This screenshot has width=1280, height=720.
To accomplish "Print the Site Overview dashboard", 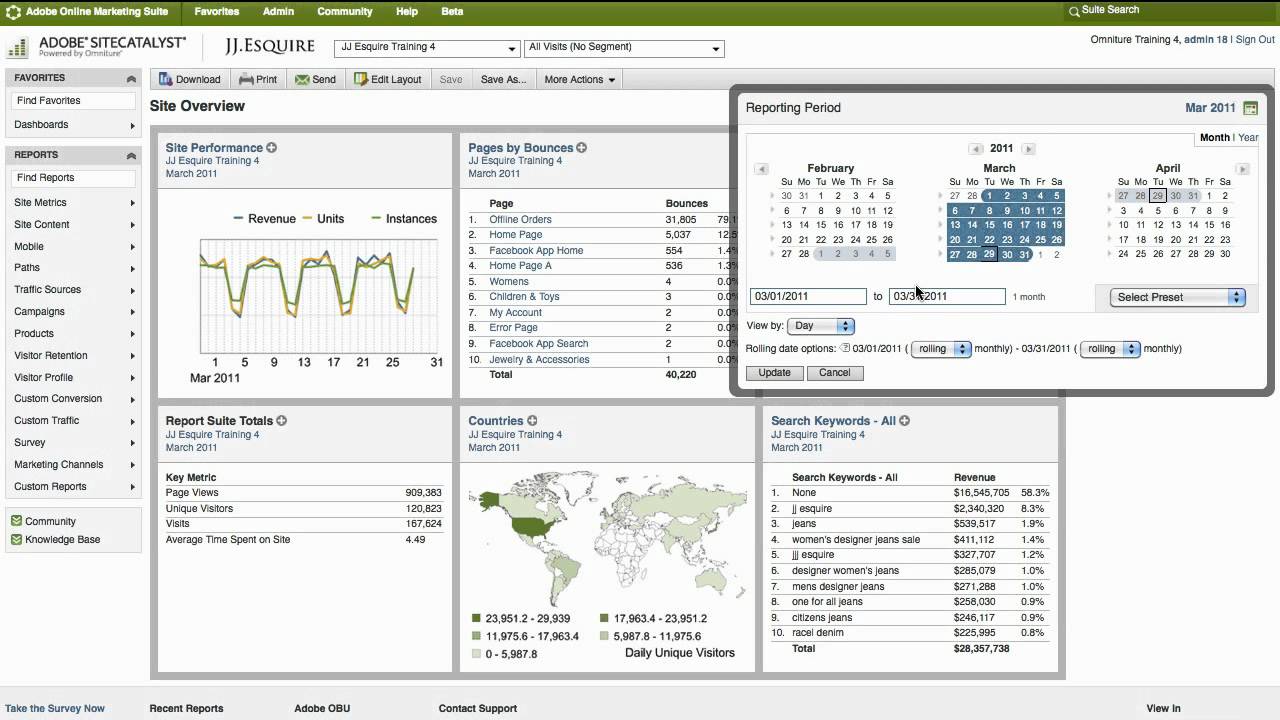I will tap(258, 79).
